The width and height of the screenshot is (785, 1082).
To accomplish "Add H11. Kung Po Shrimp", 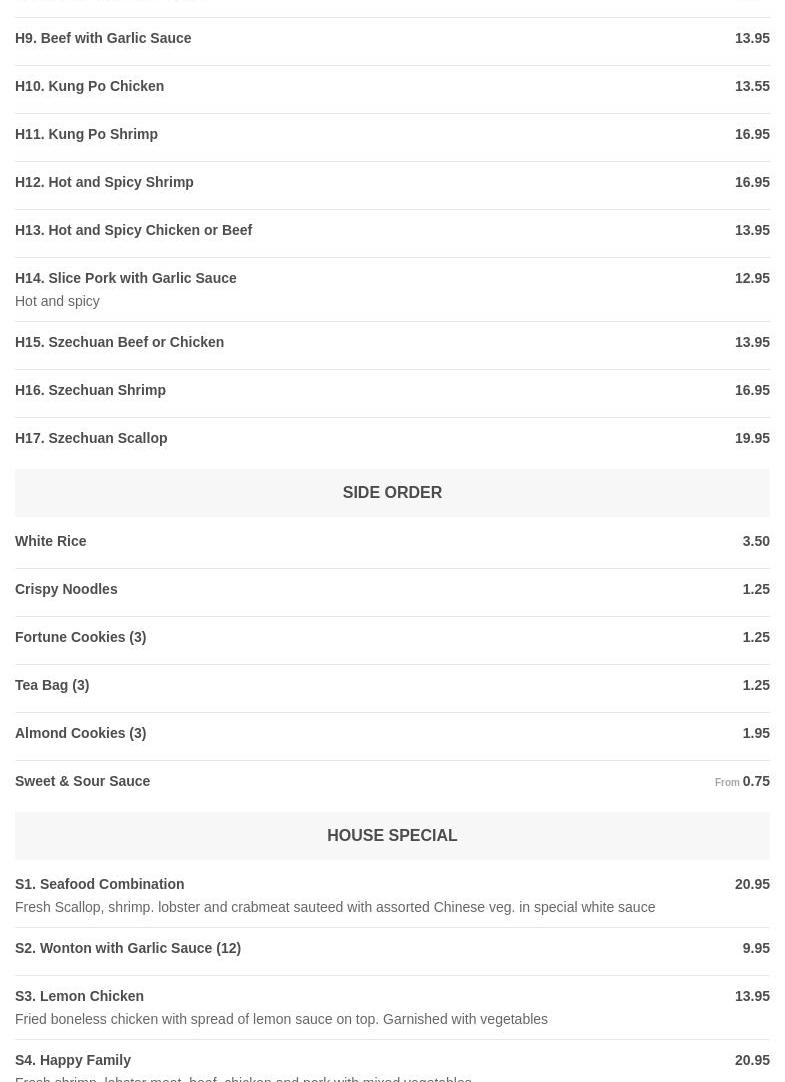I will click(87, 134).
